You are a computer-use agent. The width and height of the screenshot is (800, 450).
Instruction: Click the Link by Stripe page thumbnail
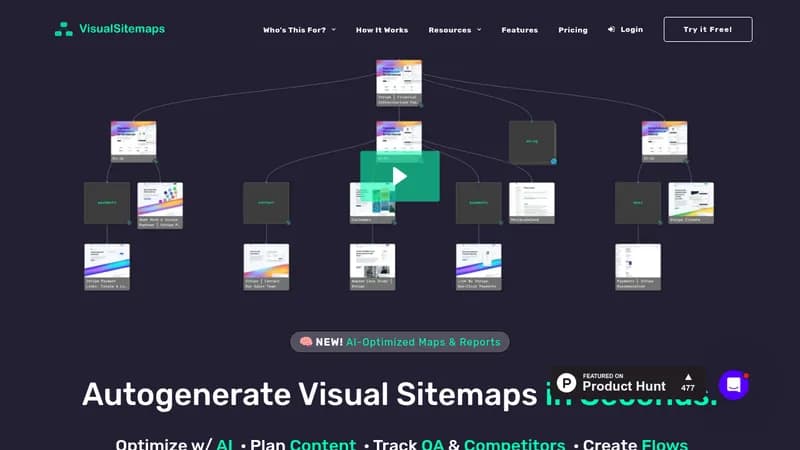pos(479,267)
